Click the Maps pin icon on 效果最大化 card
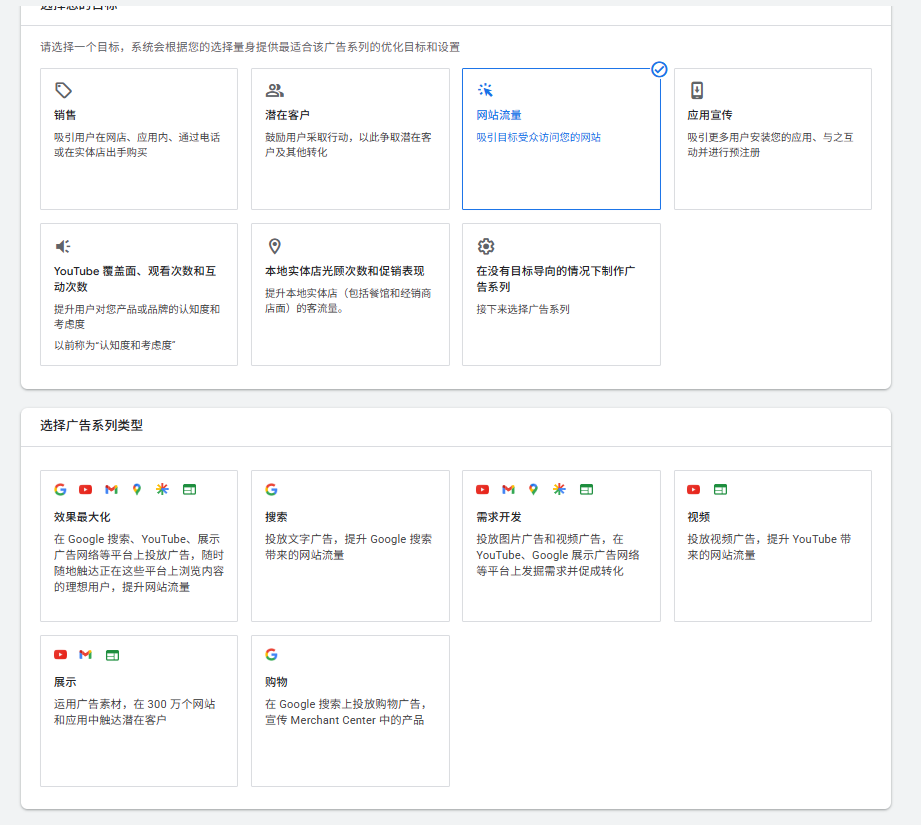The width and height of the screenshot is (921, 825). tap(137, 489)
